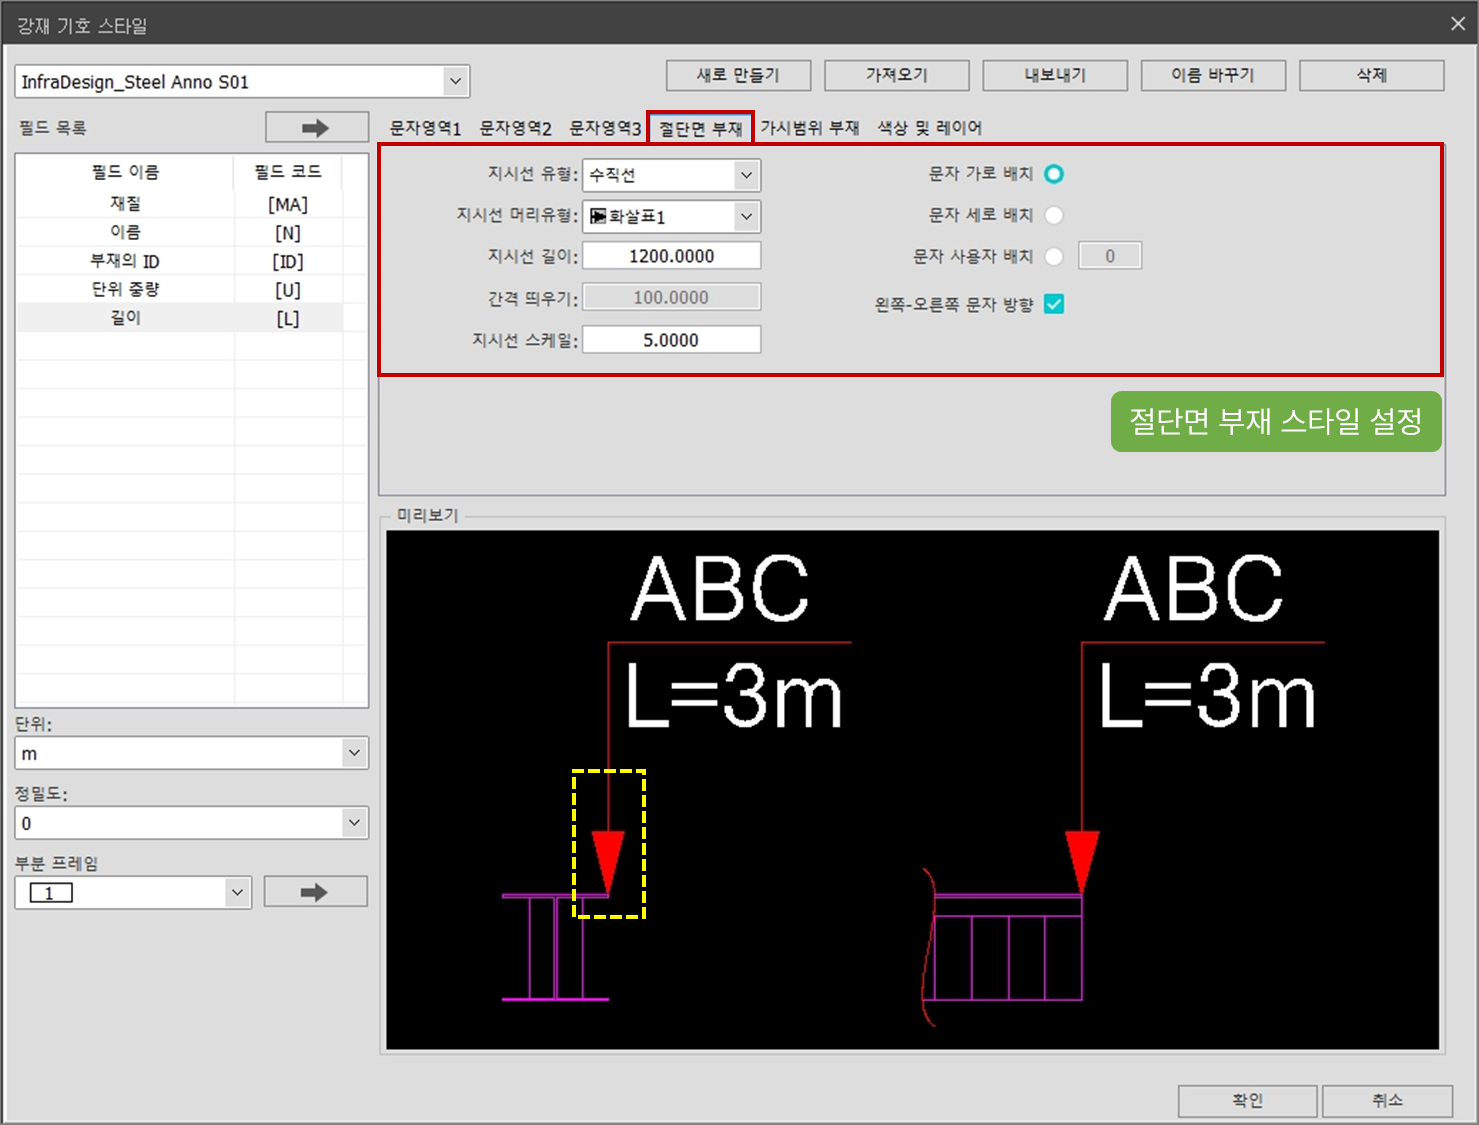Click the 삭제 button
Screen dimensions: 1479x1125
click(x=1372, y=75)
